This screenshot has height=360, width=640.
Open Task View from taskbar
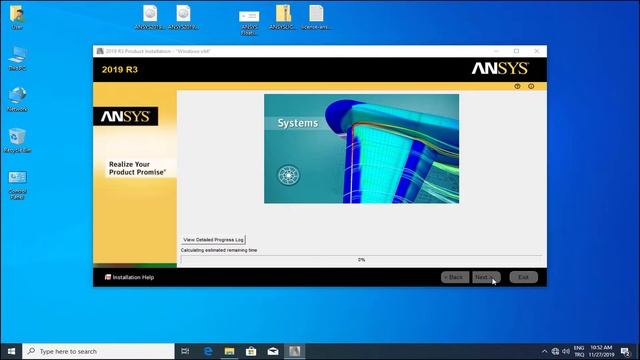pos(185,351)
